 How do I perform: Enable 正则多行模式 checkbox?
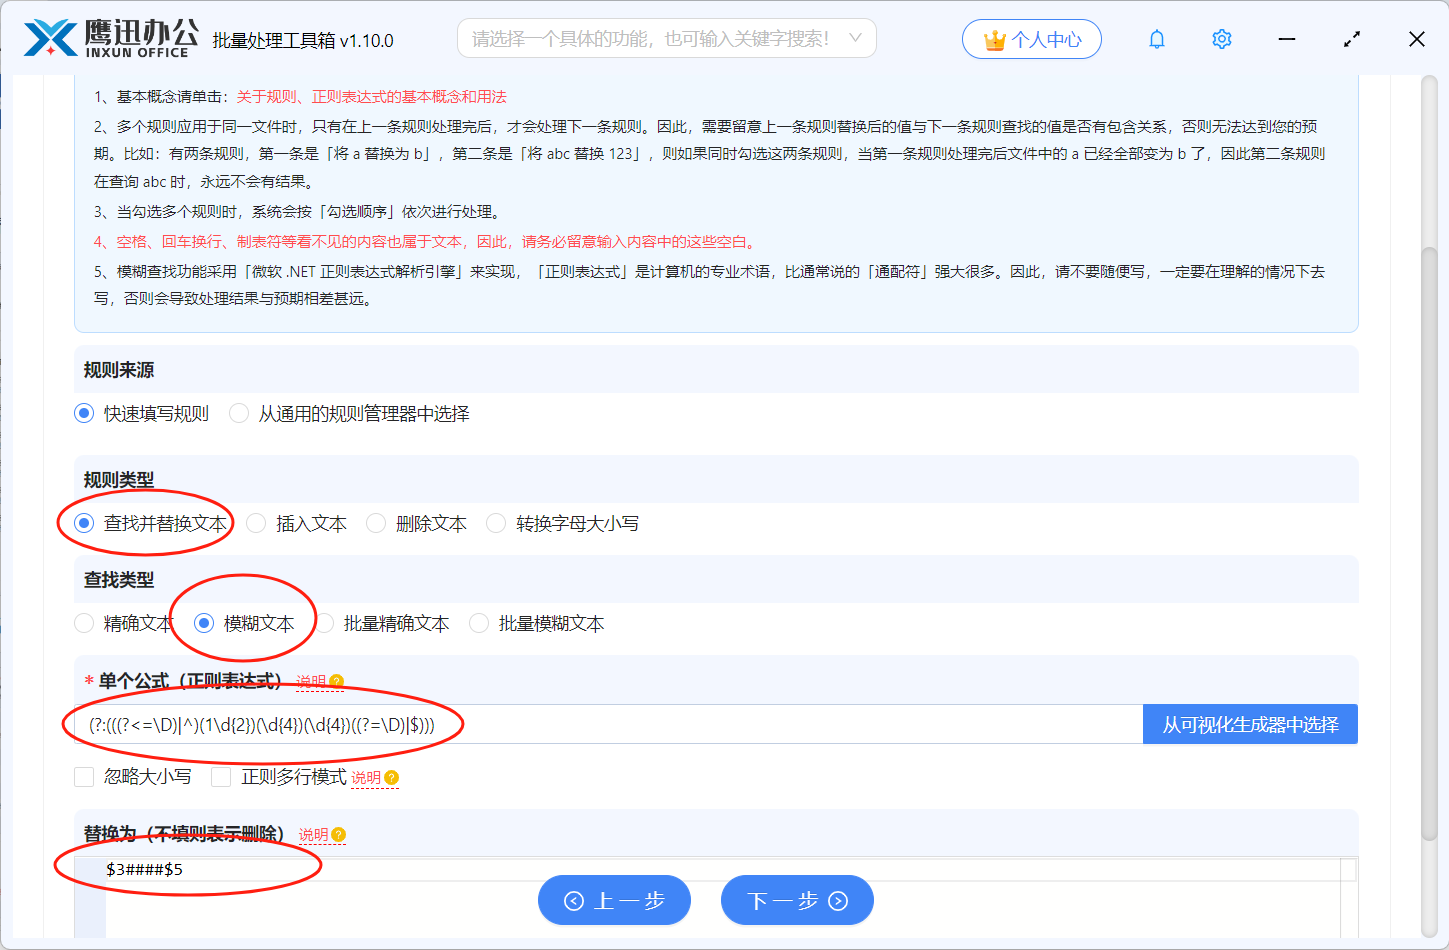(x=221, y=777)
